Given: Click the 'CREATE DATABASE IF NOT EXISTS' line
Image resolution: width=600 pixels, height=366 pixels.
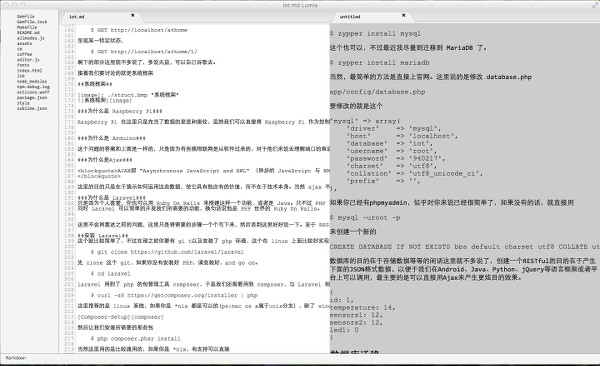Looking at the screenshot, I should point(465,247).
